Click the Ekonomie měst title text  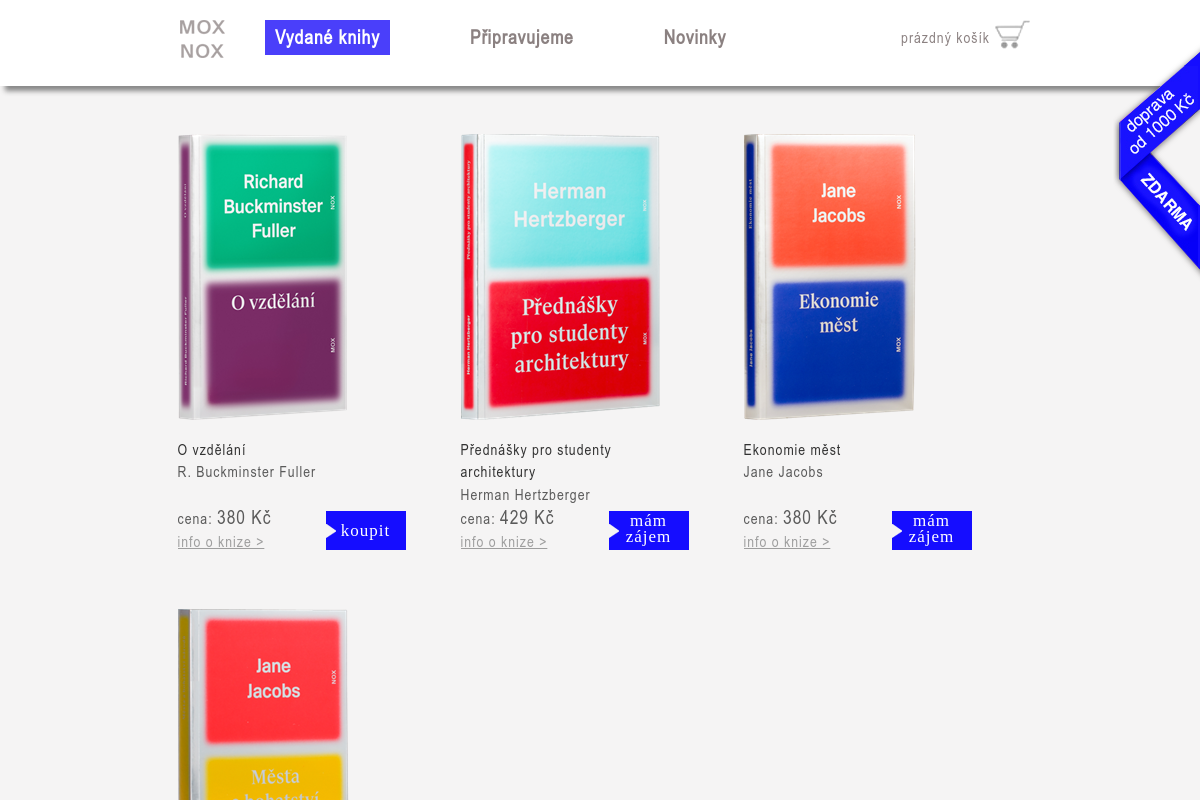click(x=792, y=450)
